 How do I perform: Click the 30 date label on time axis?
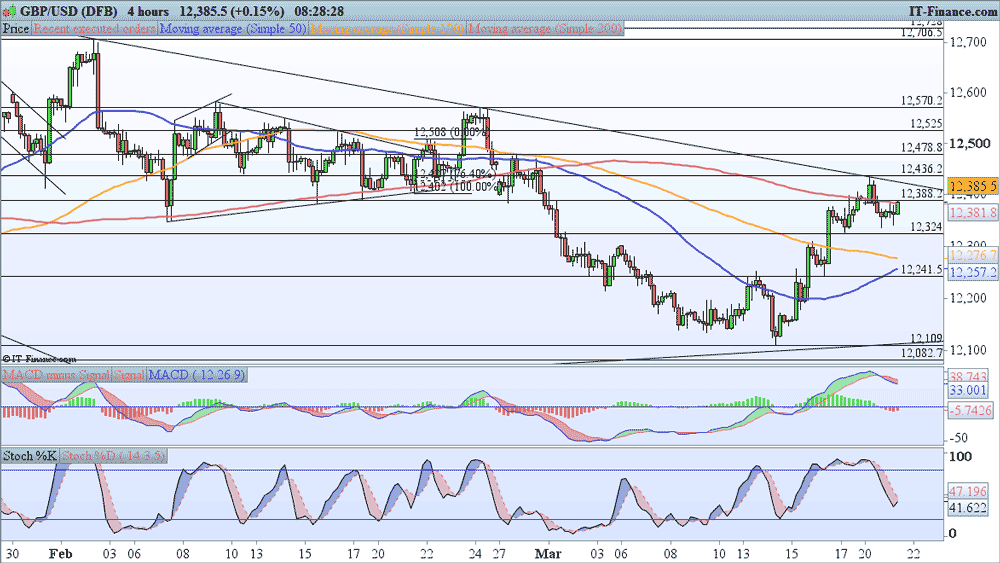click(11, 553)
